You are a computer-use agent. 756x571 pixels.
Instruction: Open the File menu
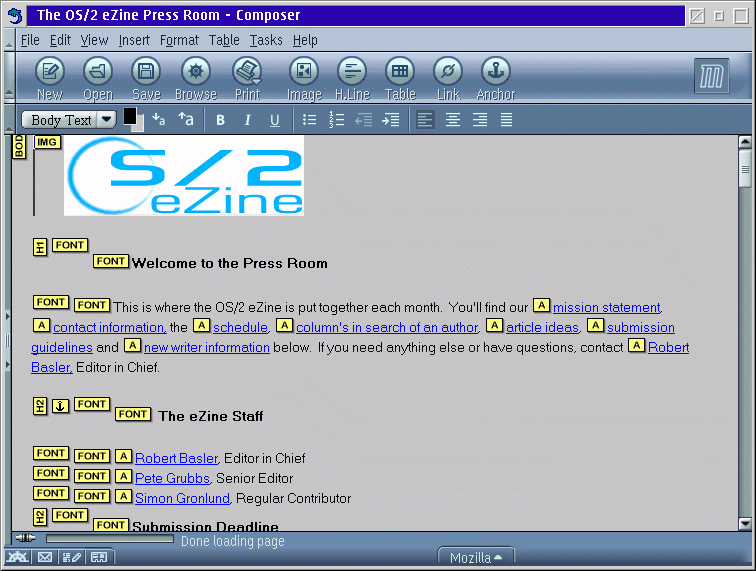pos(30,40)
